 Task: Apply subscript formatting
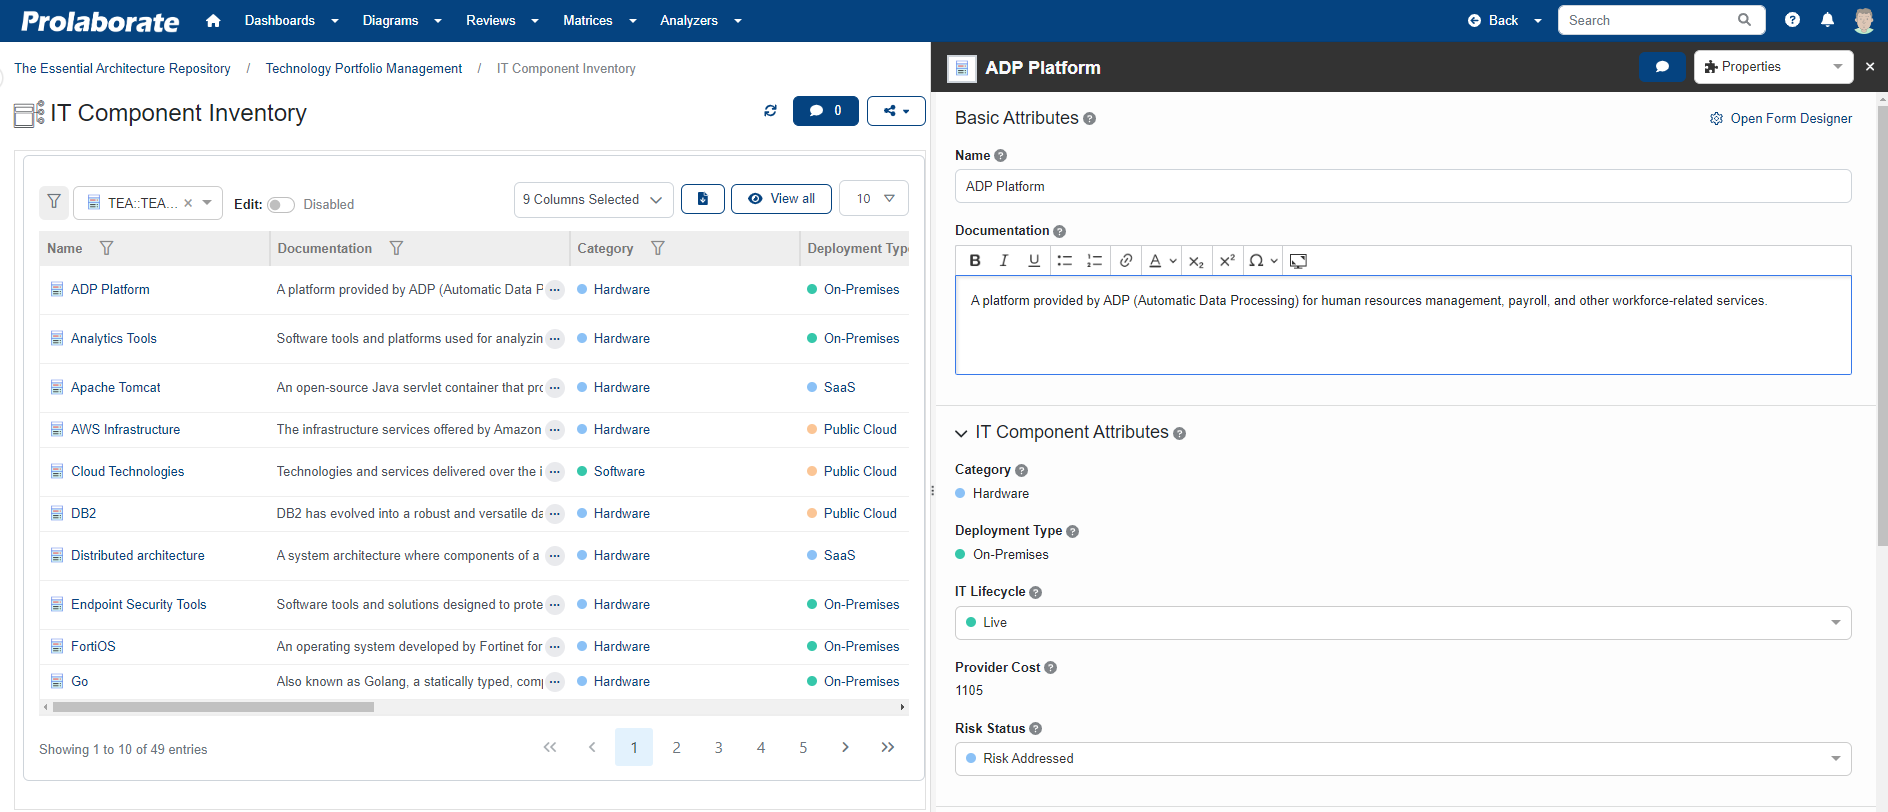(1196, 261)
